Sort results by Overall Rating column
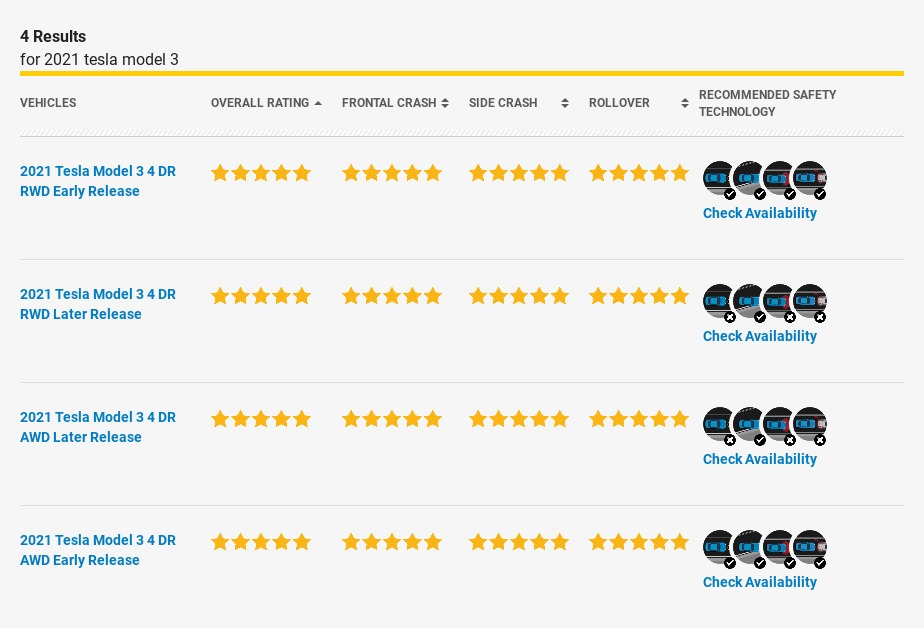 point(266,103)
